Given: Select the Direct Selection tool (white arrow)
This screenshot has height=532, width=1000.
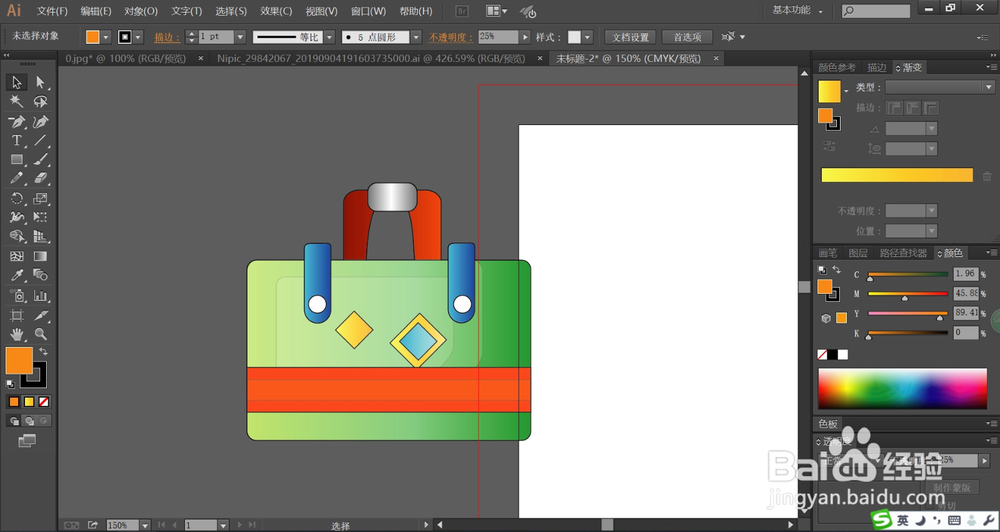Looking at the screenshot, I should [x=41, y=82].
